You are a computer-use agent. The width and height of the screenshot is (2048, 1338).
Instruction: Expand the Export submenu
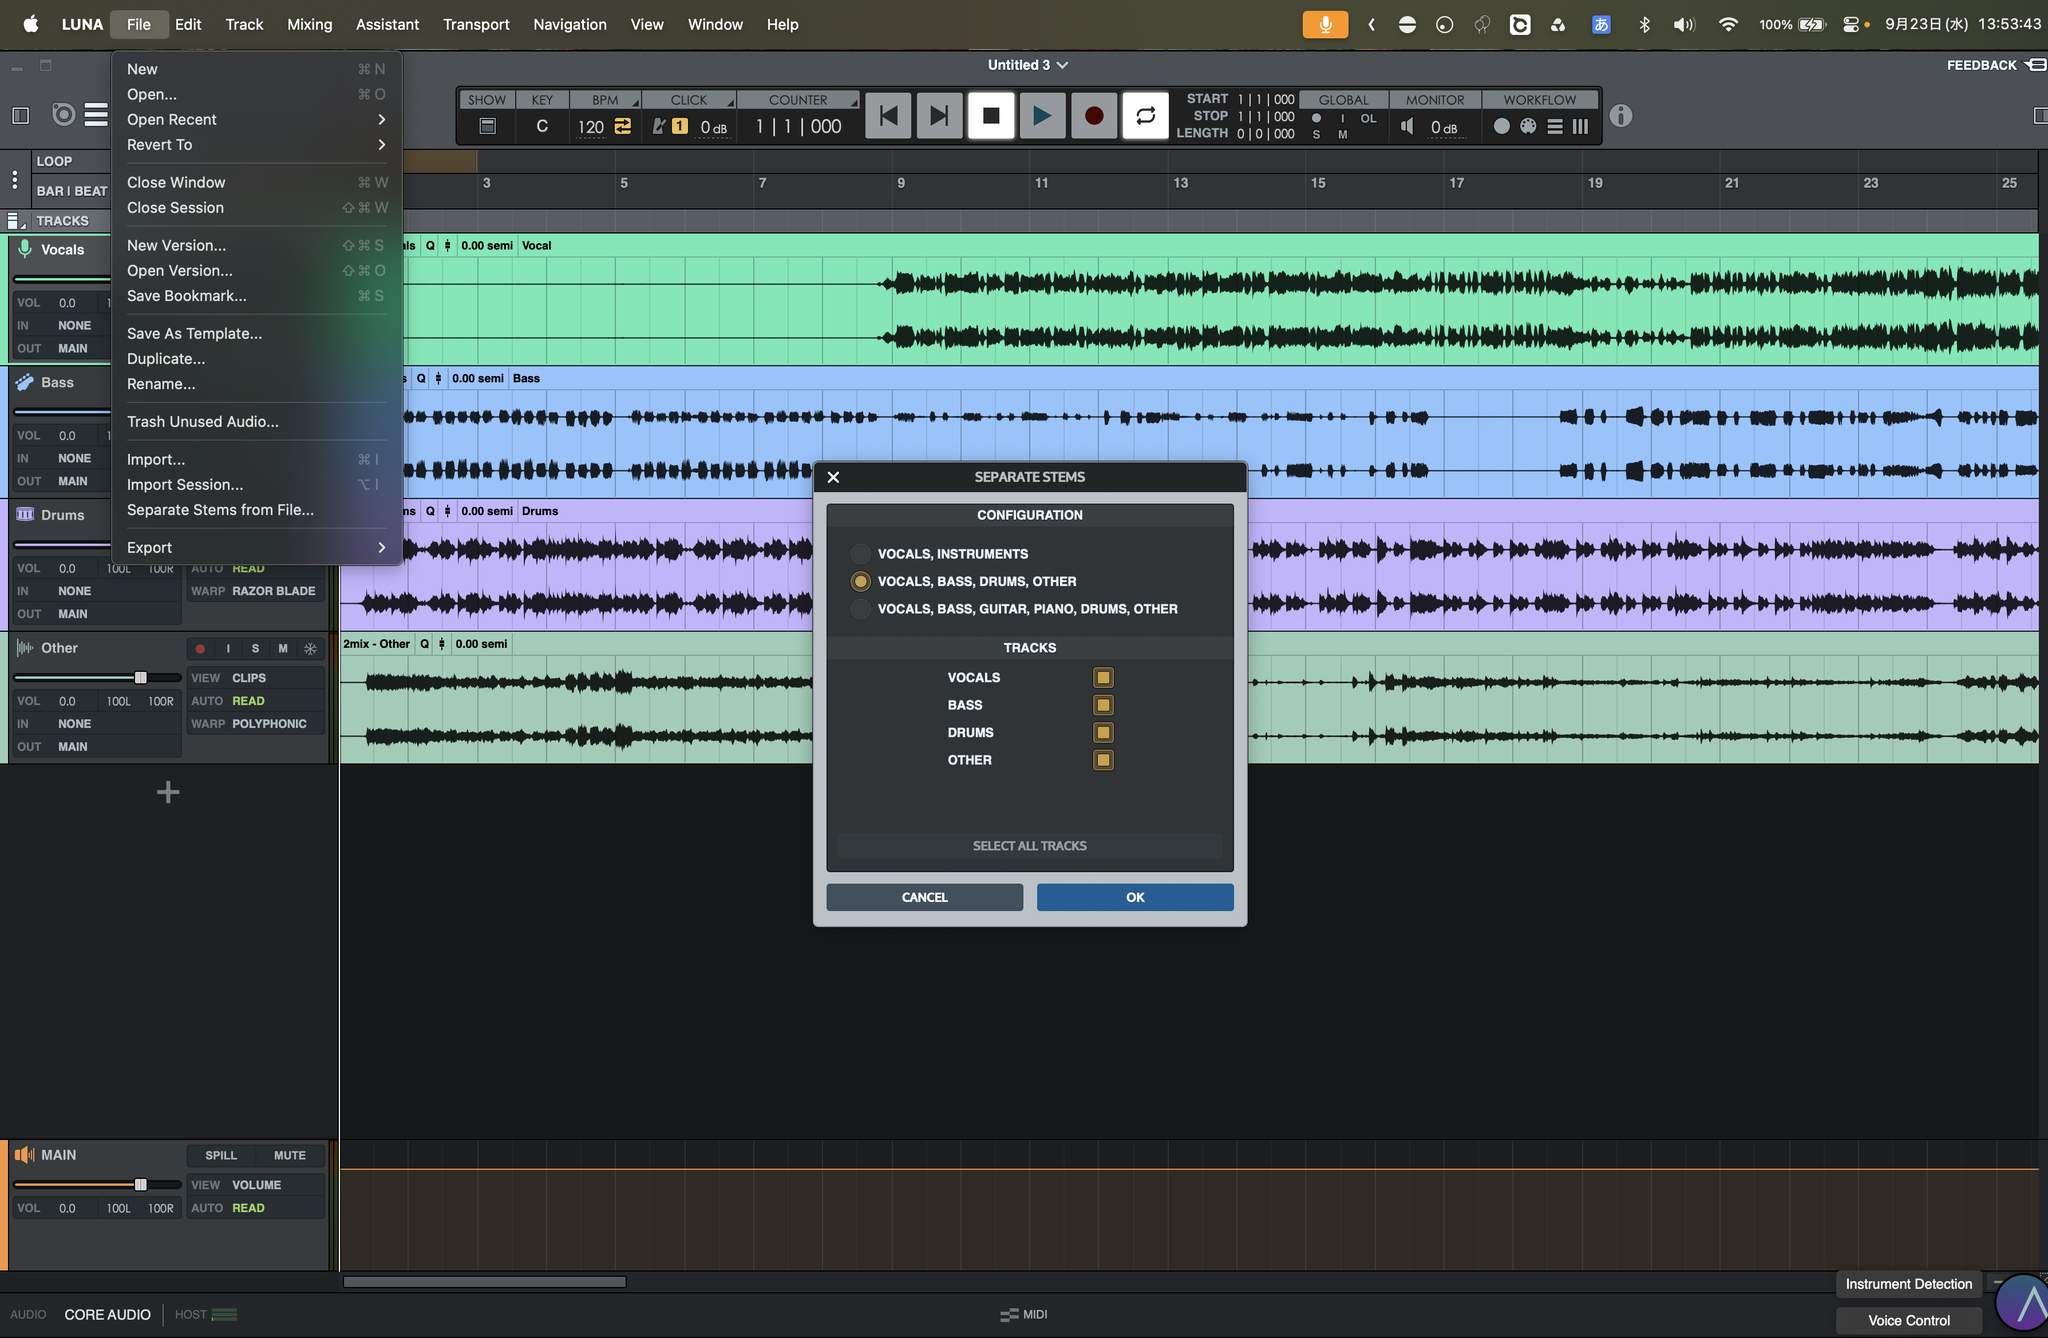coord(256,548)
